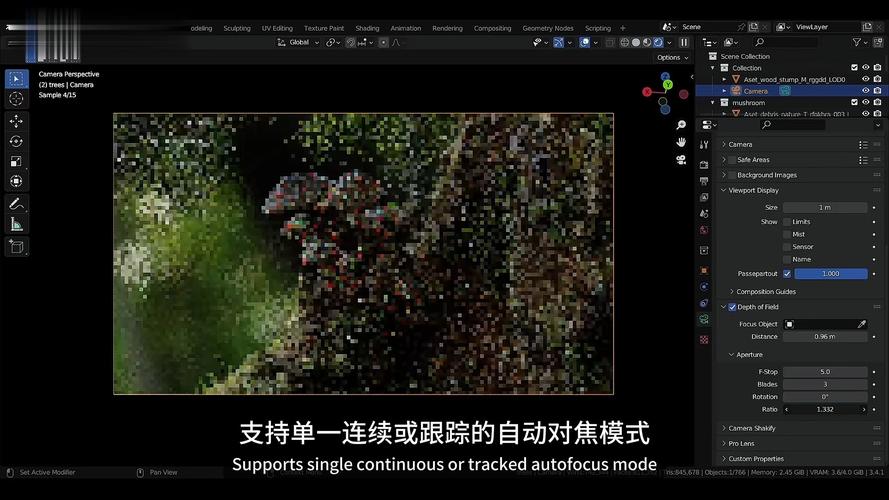Switch to material preview shading

[x=647, y=43]
